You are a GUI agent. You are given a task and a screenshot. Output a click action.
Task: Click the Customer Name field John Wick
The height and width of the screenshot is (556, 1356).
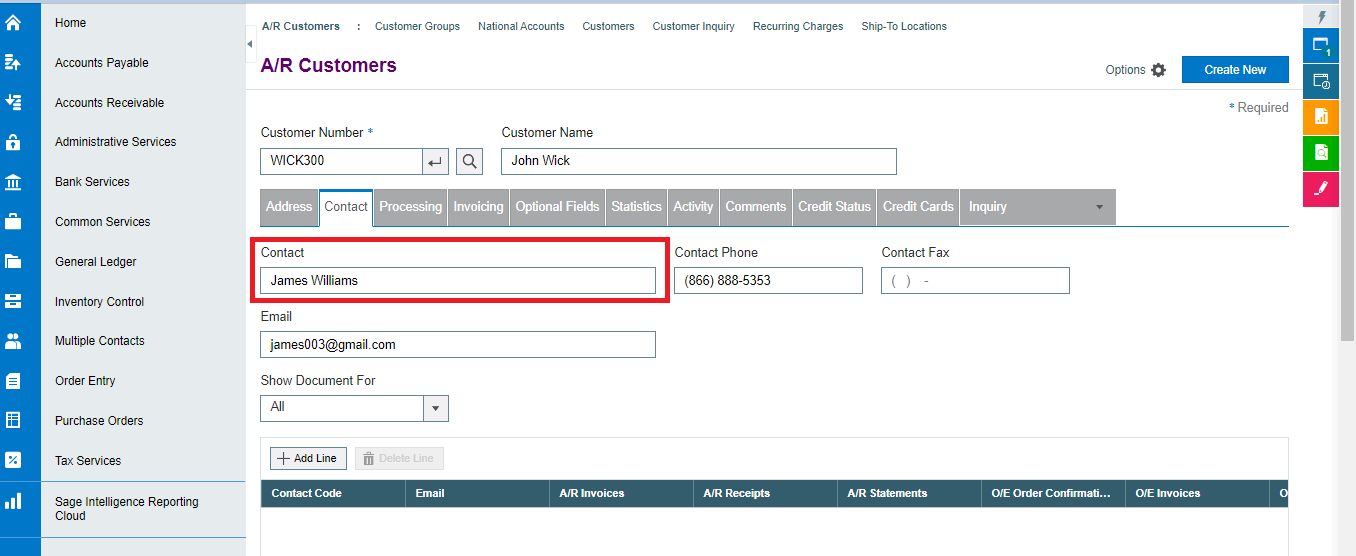699,161
